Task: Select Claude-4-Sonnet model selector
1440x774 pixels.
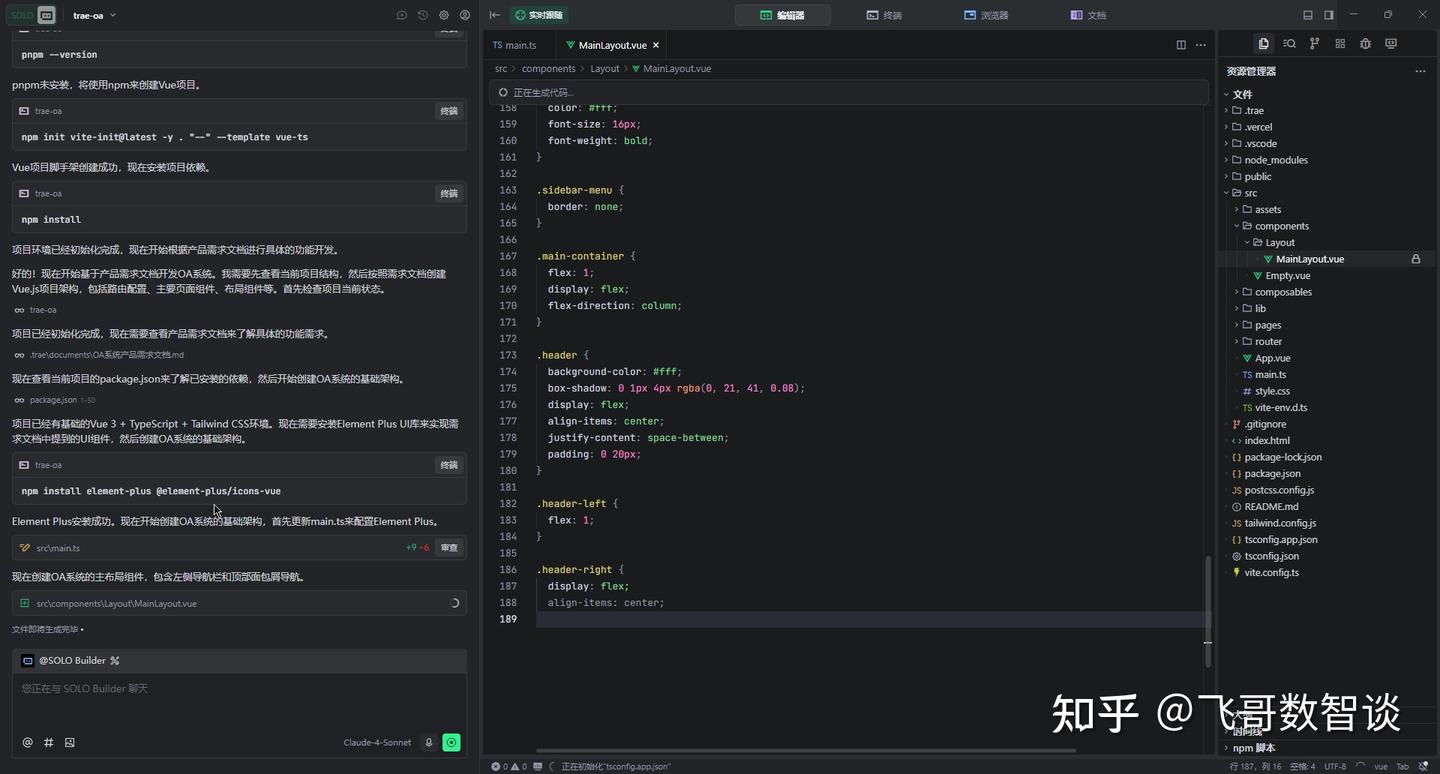Action: click(x=377, y=742)
